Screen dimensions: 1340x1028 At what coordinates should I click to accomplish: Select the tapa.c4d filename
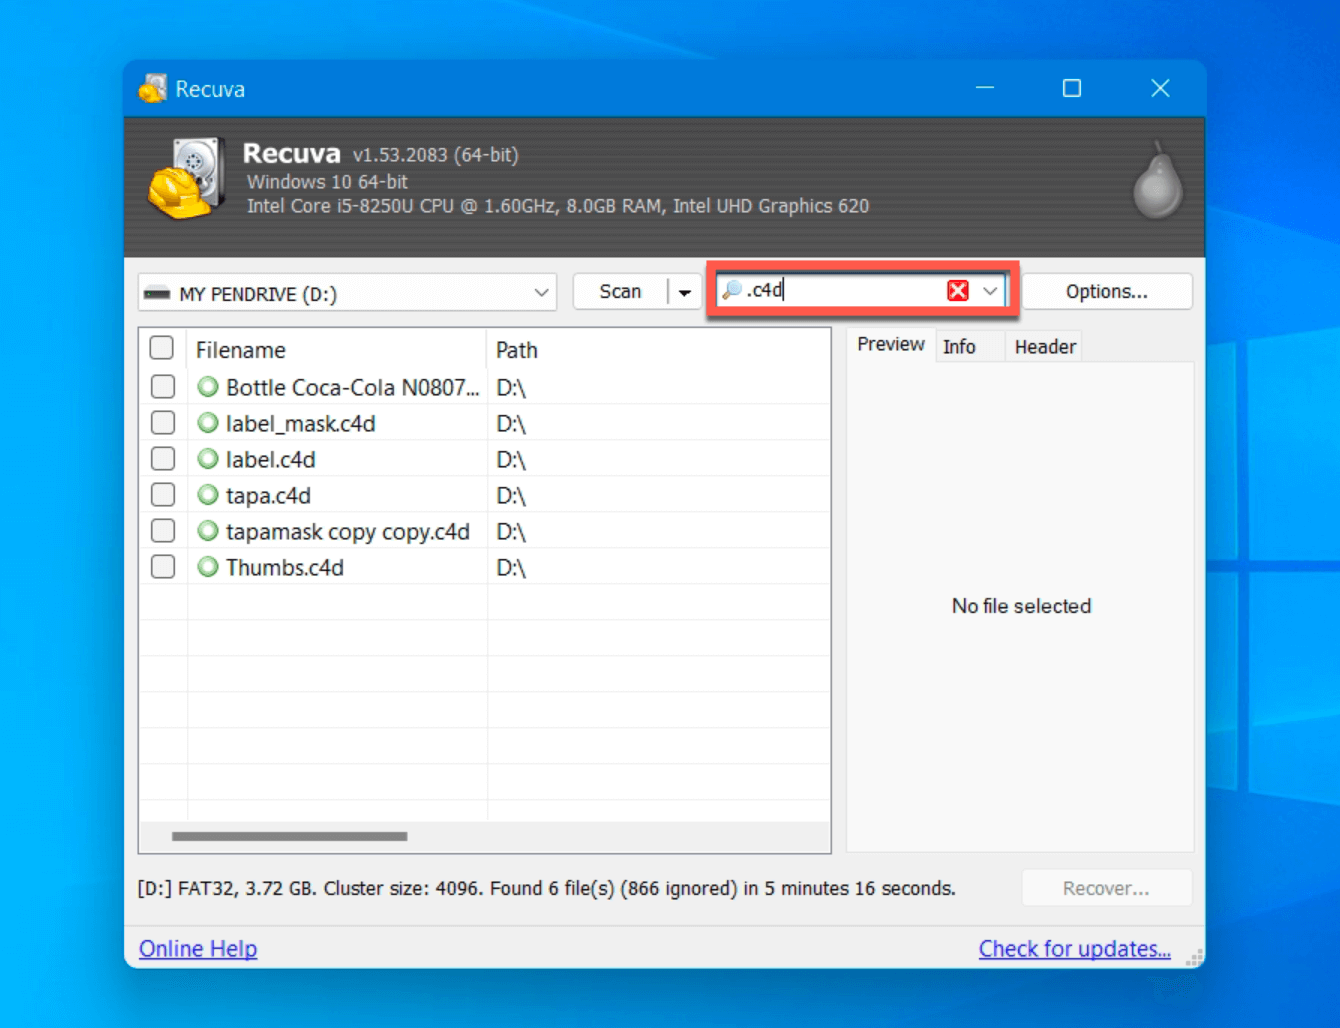point(268,496)
